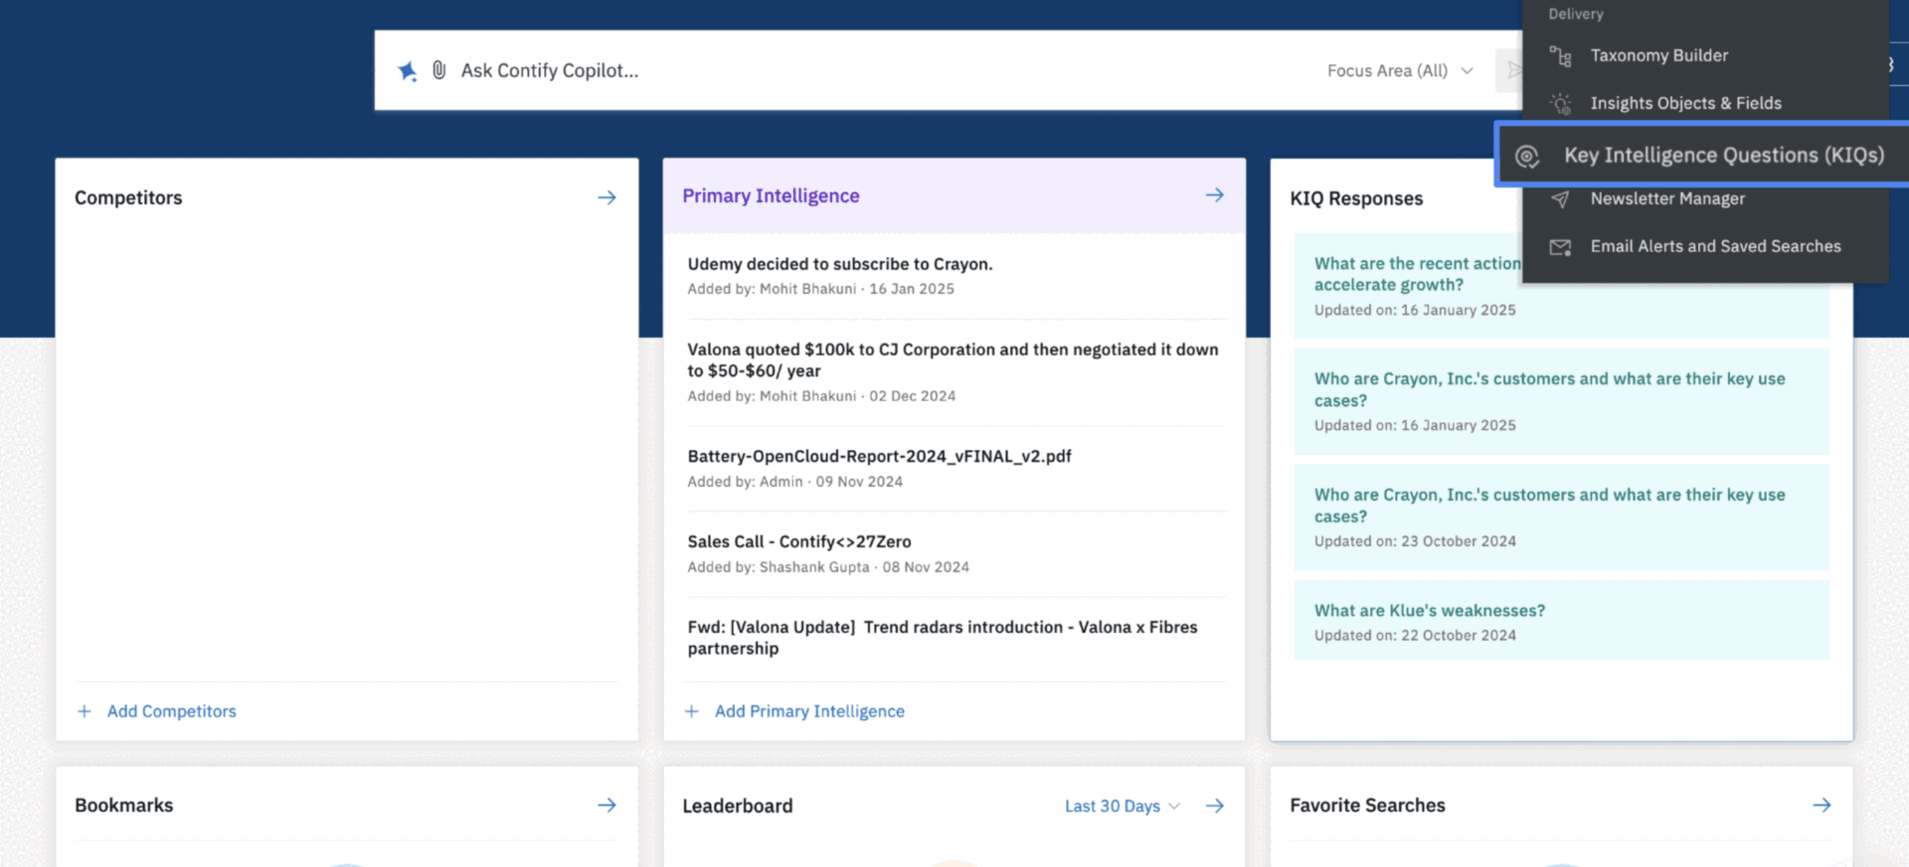Viewport: 1909px width, 867px height.
Task: Open Bookmarks panel via arrow icon
Action: pyautogui.click(x=607, y=805)
